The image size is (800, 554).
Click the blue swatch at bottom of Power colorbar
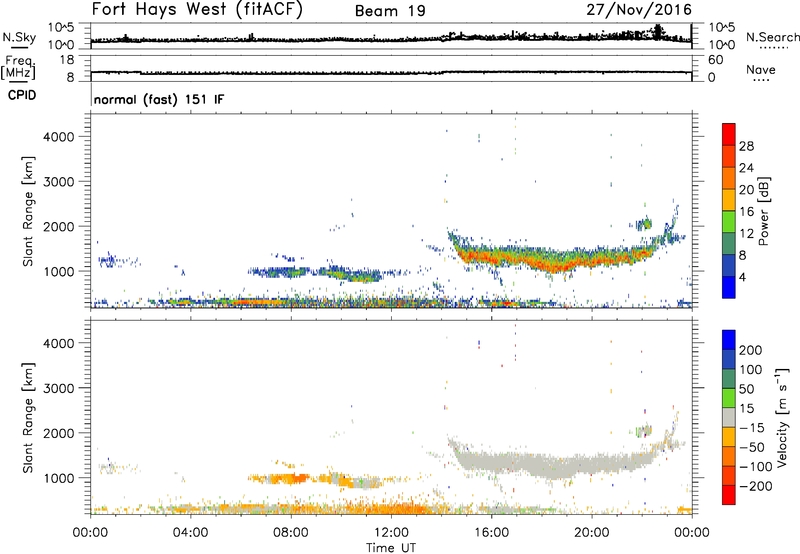pos(729,287)
